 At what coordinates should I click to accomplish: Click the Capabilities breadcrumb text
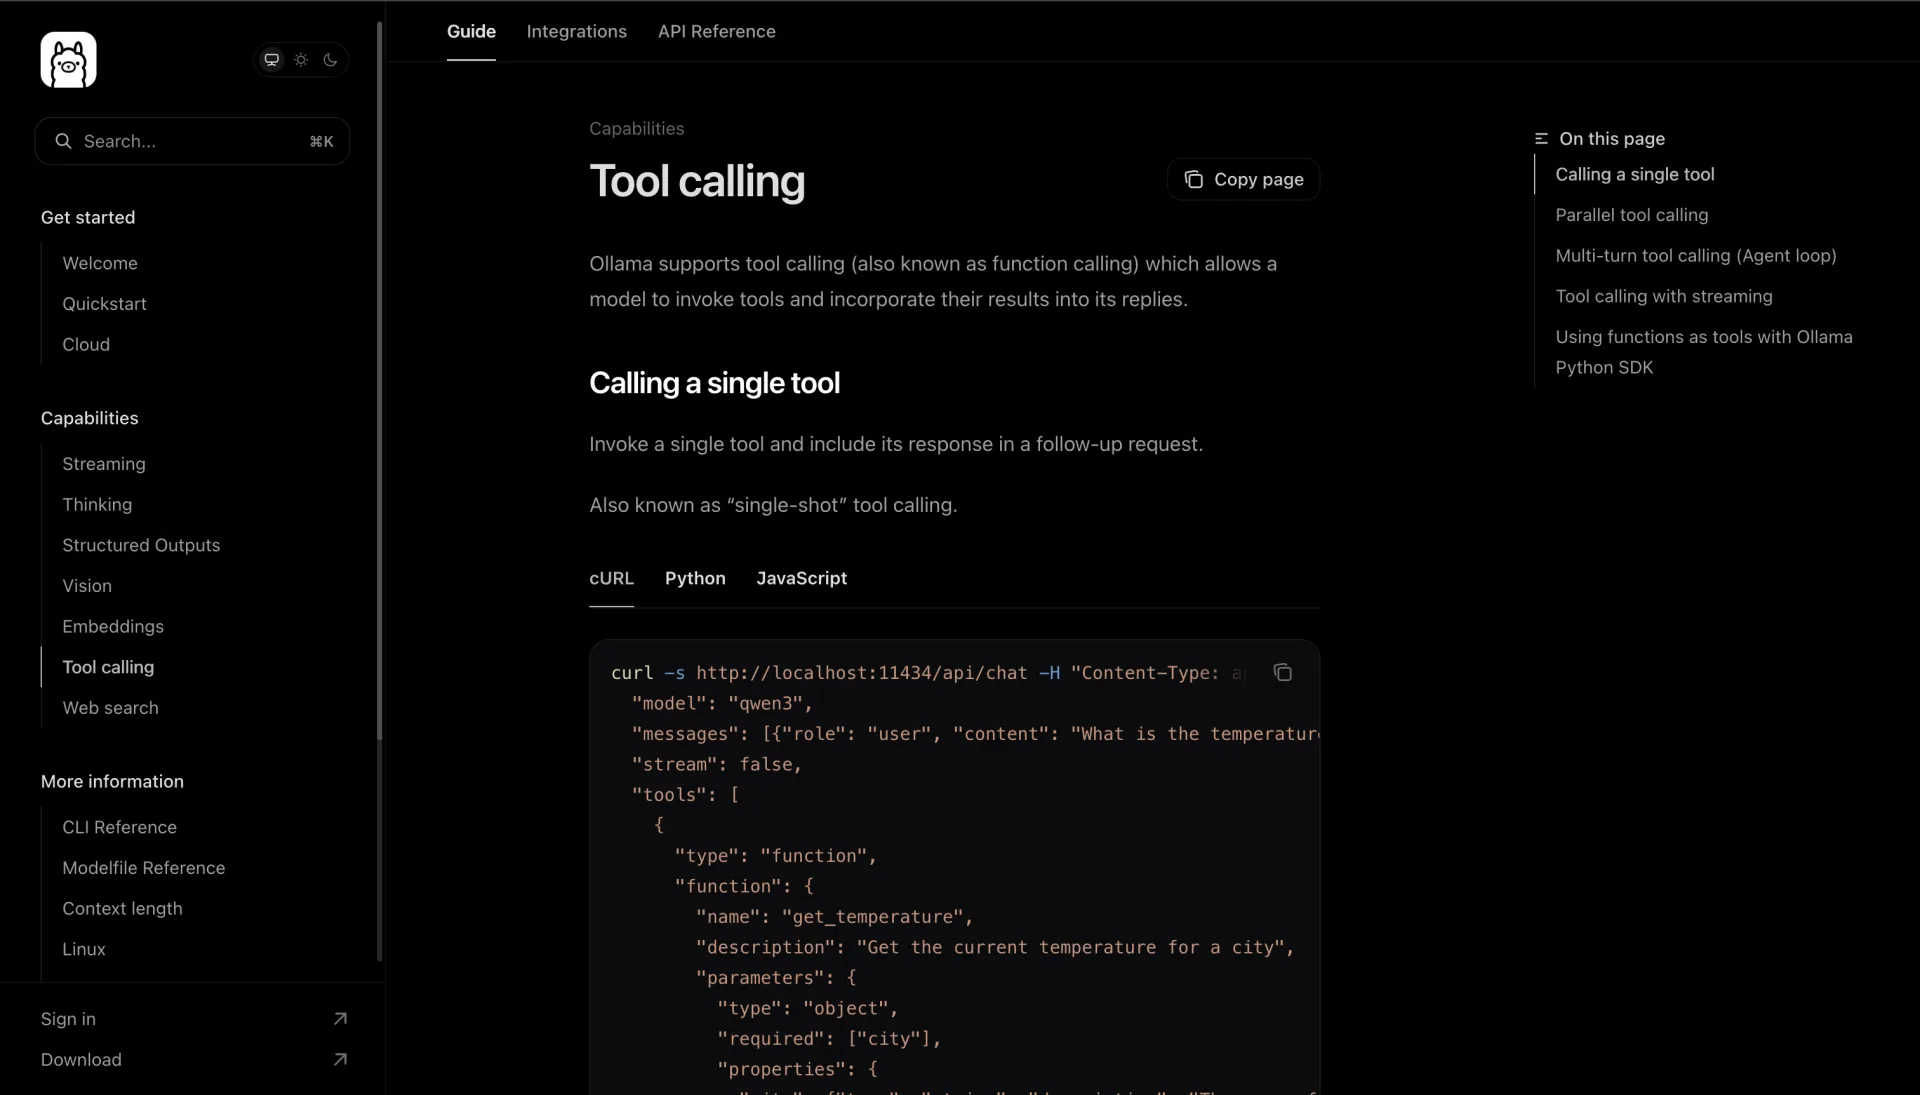[636, 128]
